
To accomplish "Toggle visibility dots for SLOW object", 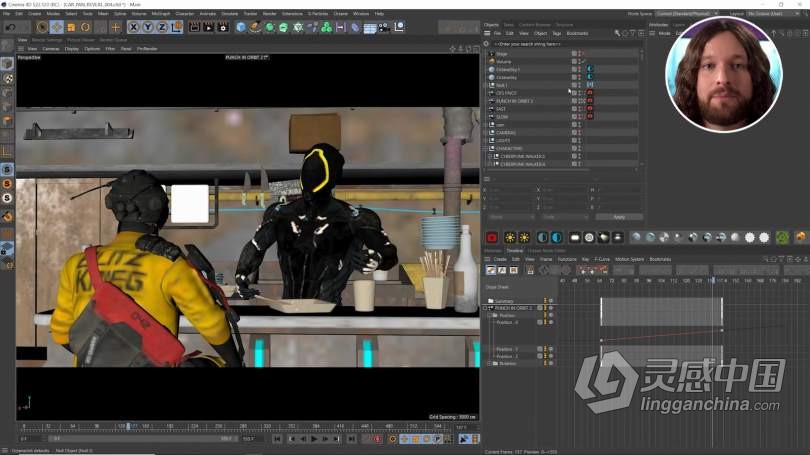I will point(579,117).
